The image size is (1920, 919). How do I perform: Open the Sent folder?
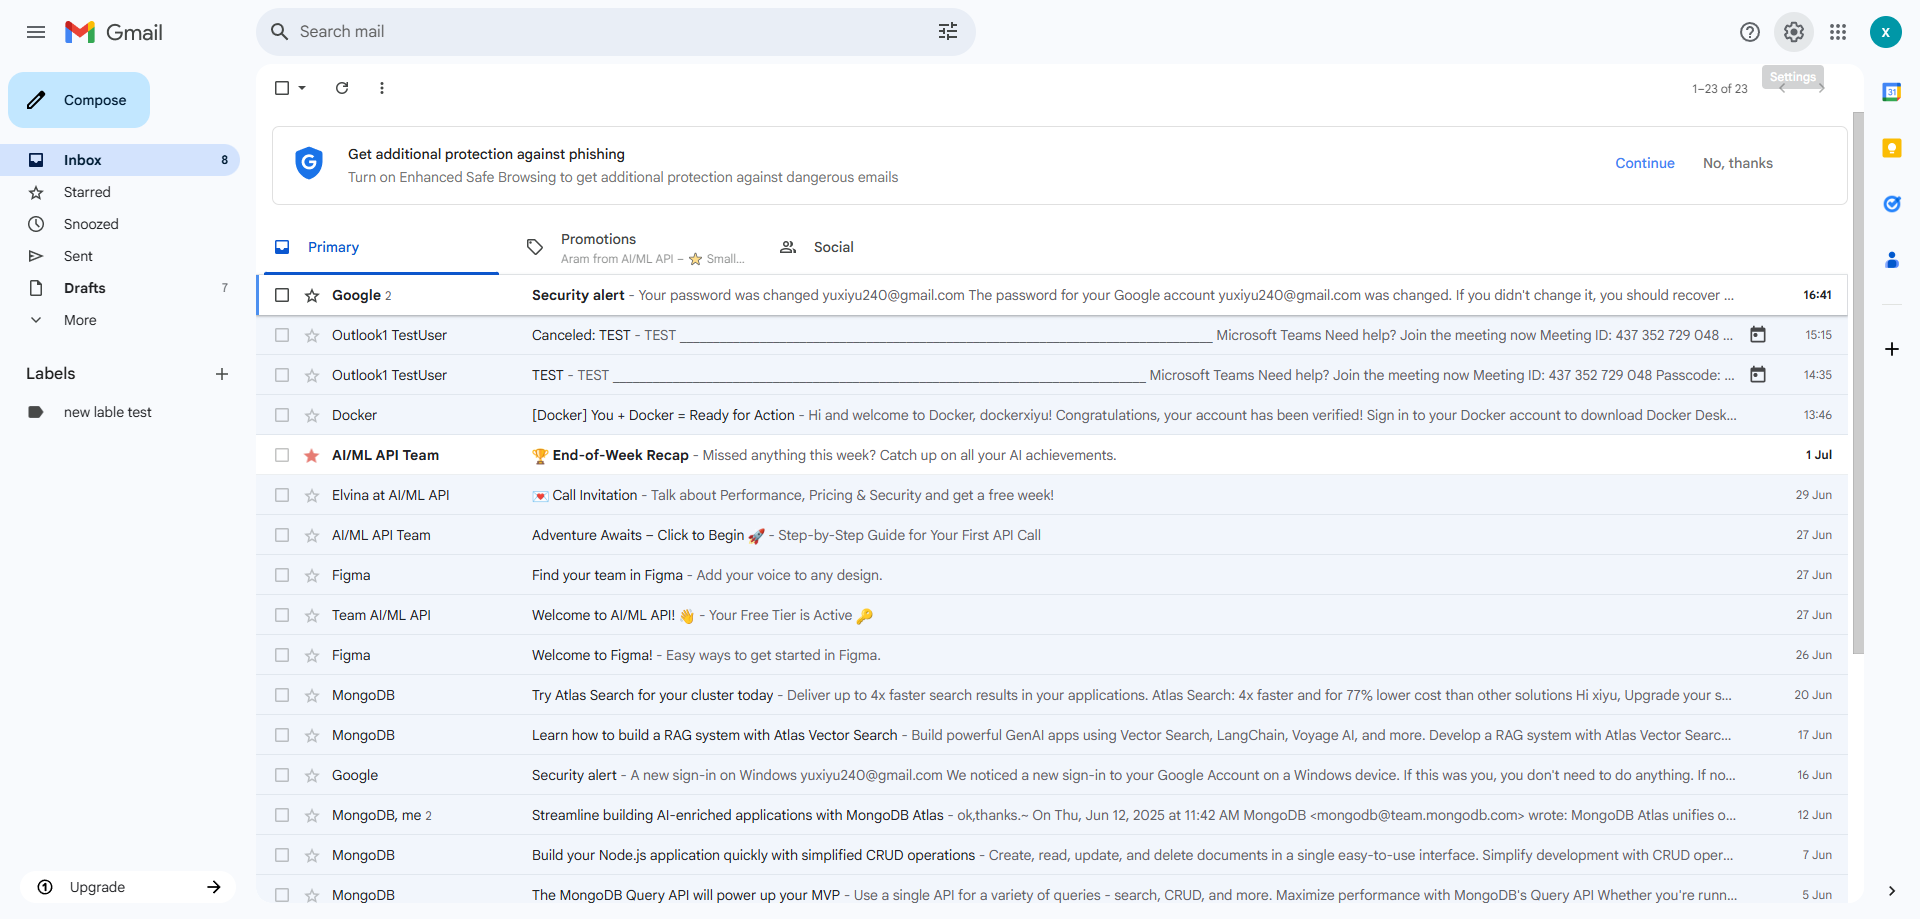(x=120, y=256)
